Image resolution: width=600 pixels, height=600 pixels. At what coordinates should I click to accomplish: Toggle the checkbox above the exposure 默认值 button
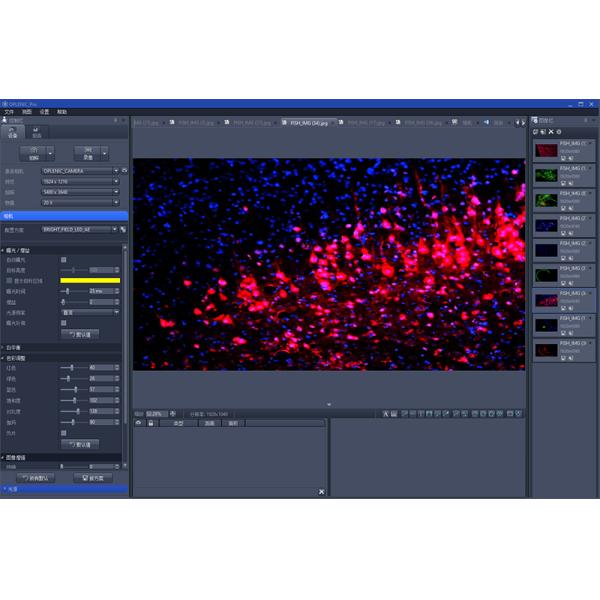point(64,323)
